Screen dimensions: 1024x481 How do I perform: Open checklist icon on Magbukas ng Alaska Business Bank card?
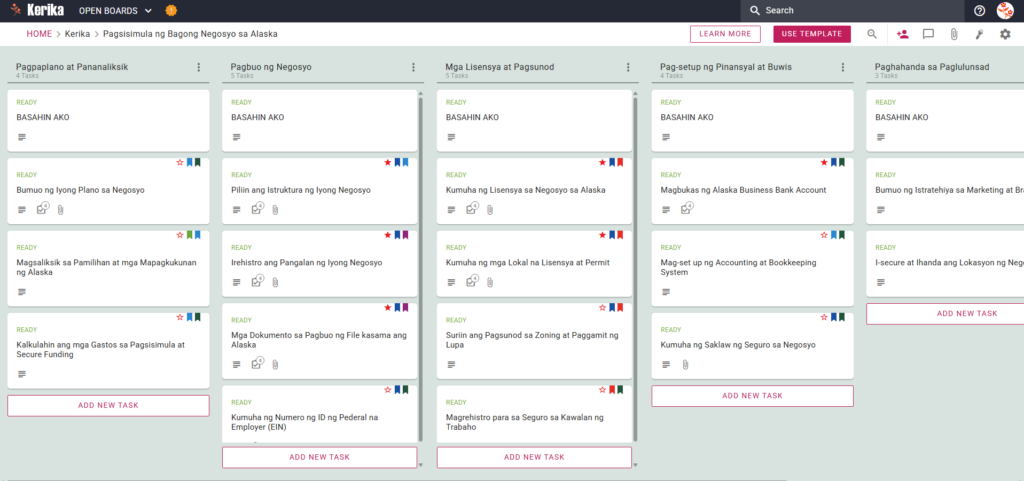686,209
